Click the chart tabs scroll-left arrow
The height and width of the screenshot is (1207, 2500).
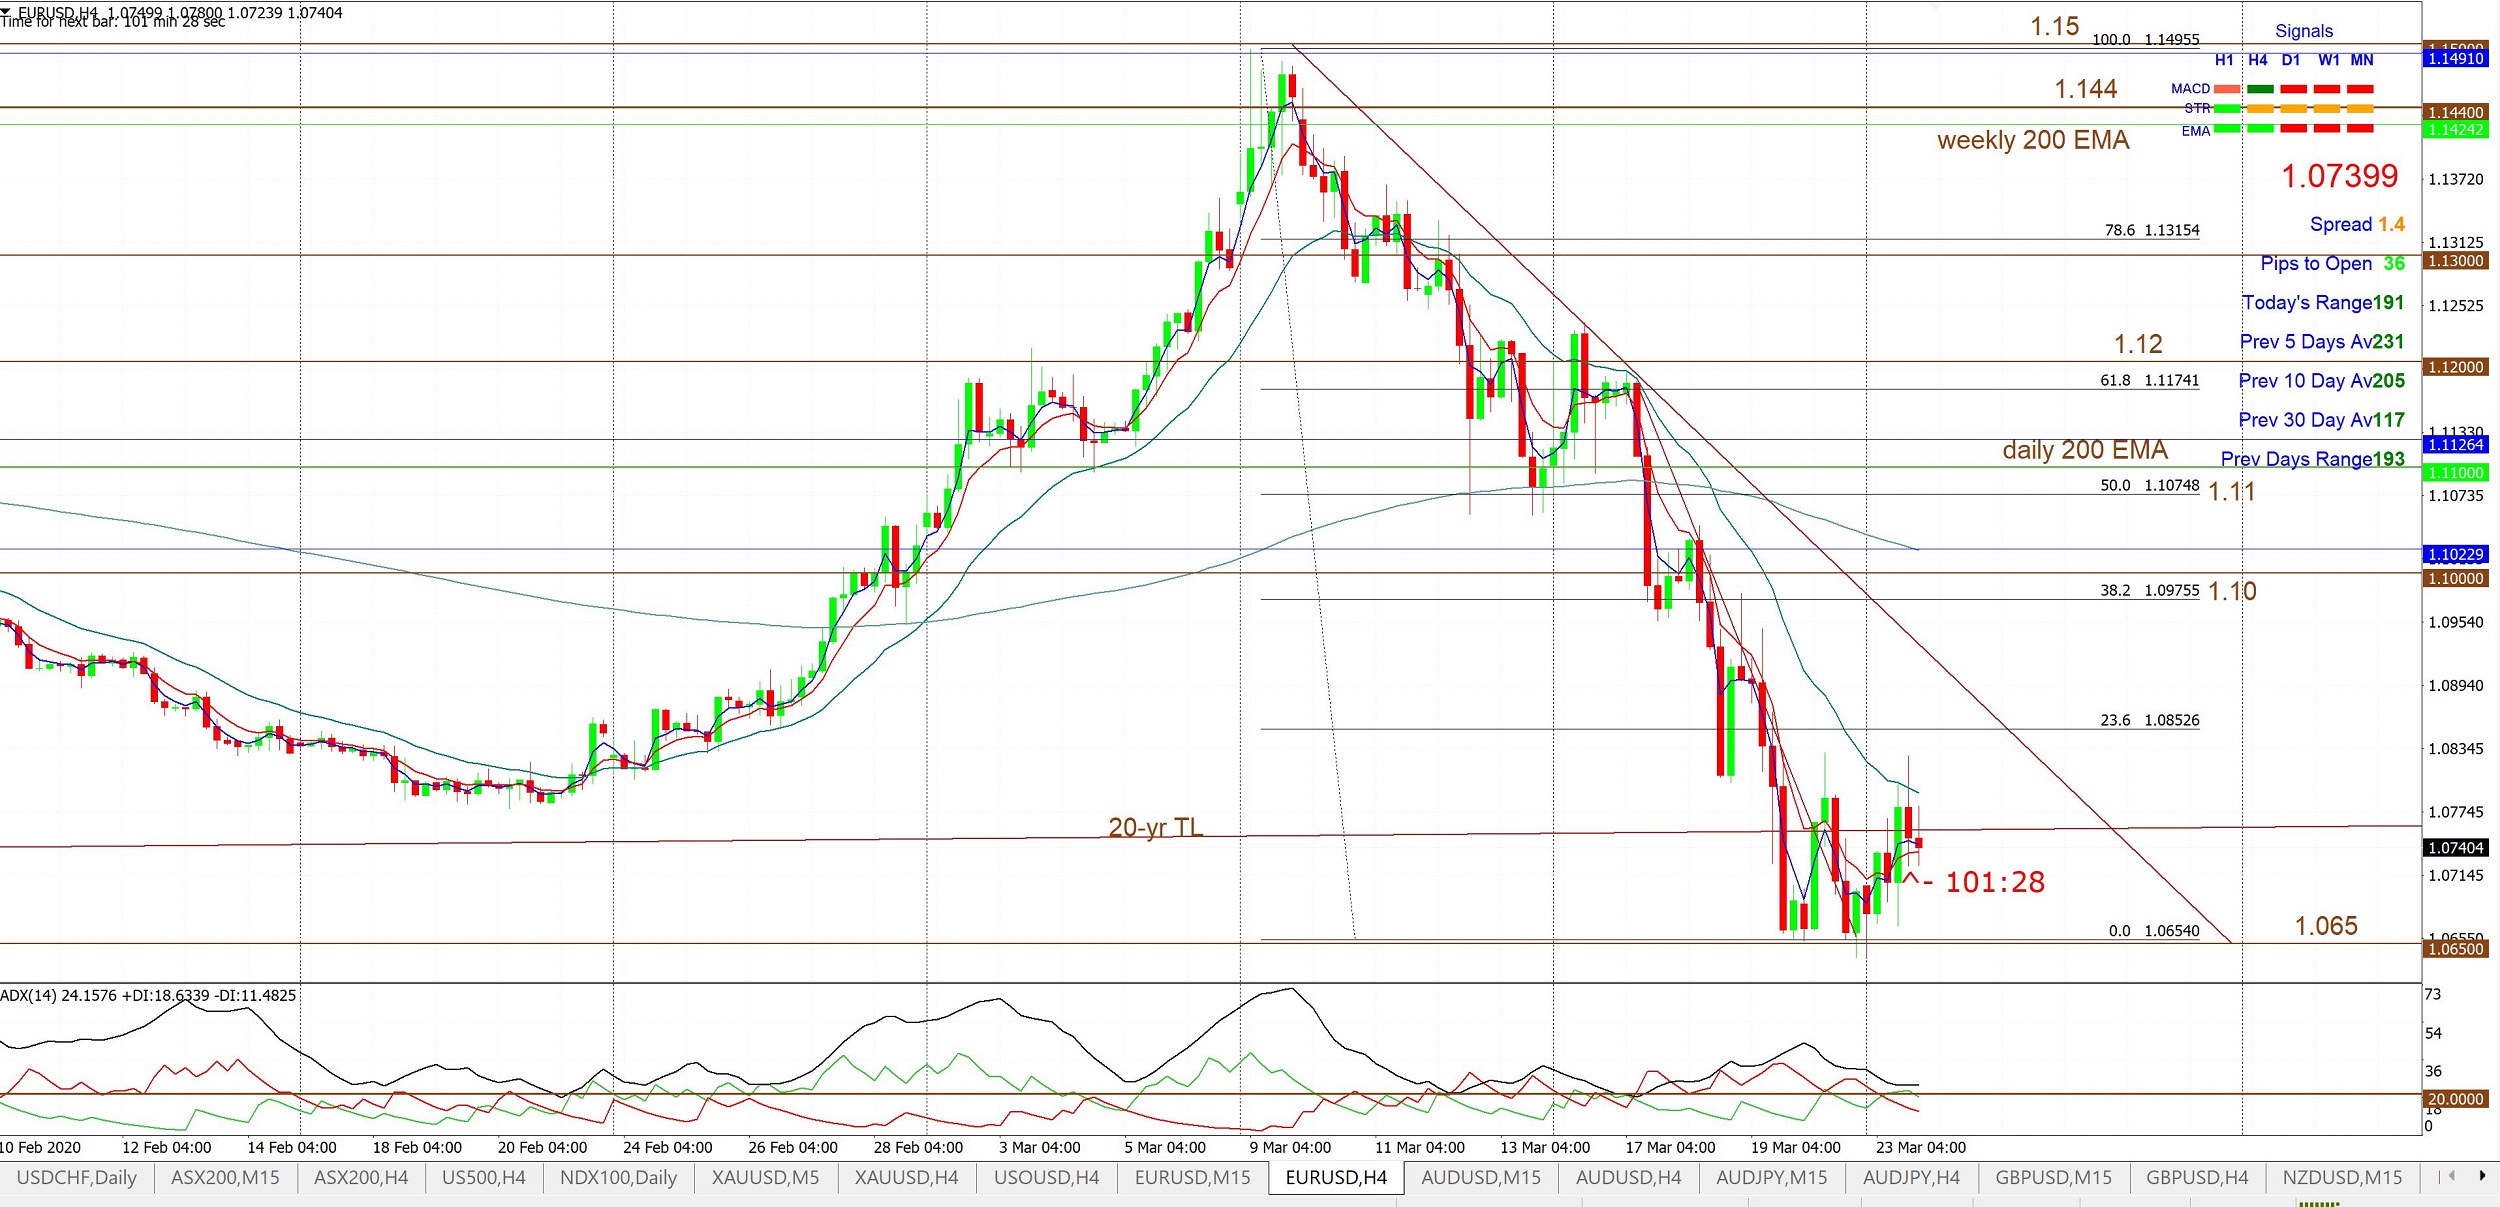tap(2451, 1176)
